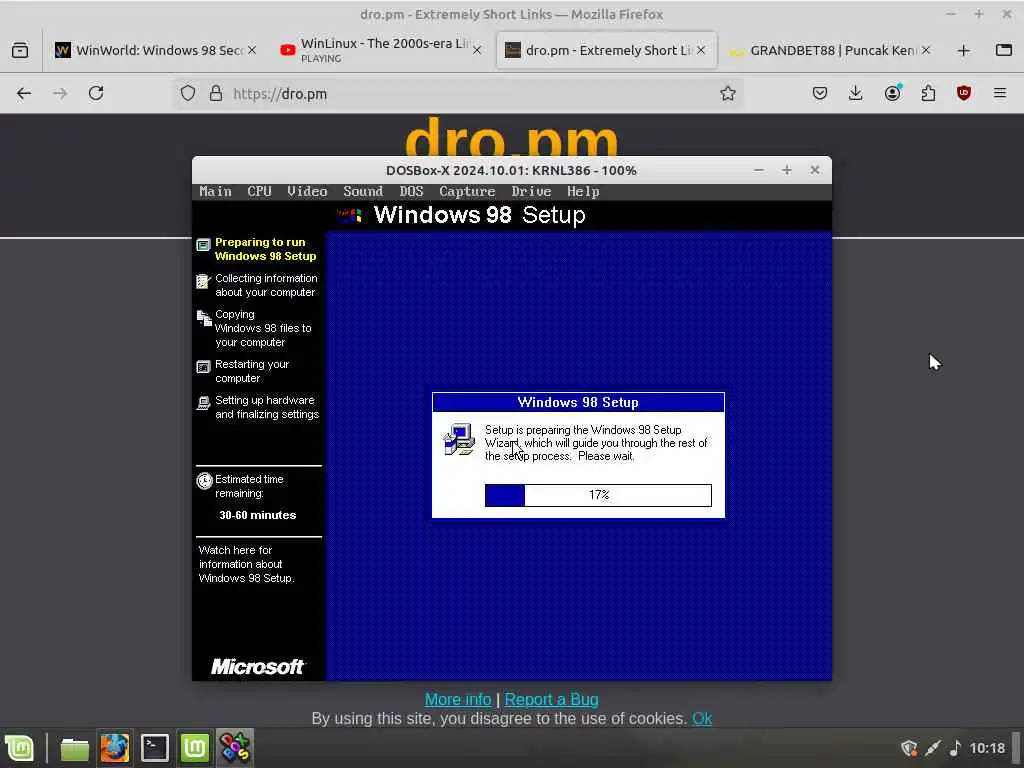Bookmark this page with the star
1024x768 pixels.
click(728, 93)
